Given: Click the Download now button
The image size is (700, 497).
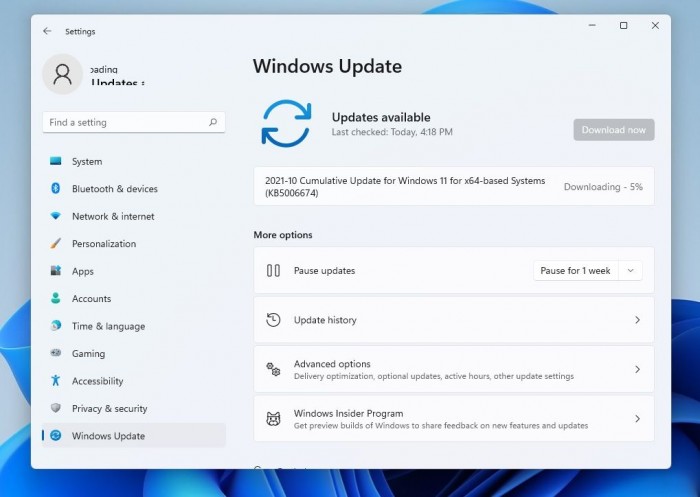Looking at the screenshot, I should click(614, 130).
